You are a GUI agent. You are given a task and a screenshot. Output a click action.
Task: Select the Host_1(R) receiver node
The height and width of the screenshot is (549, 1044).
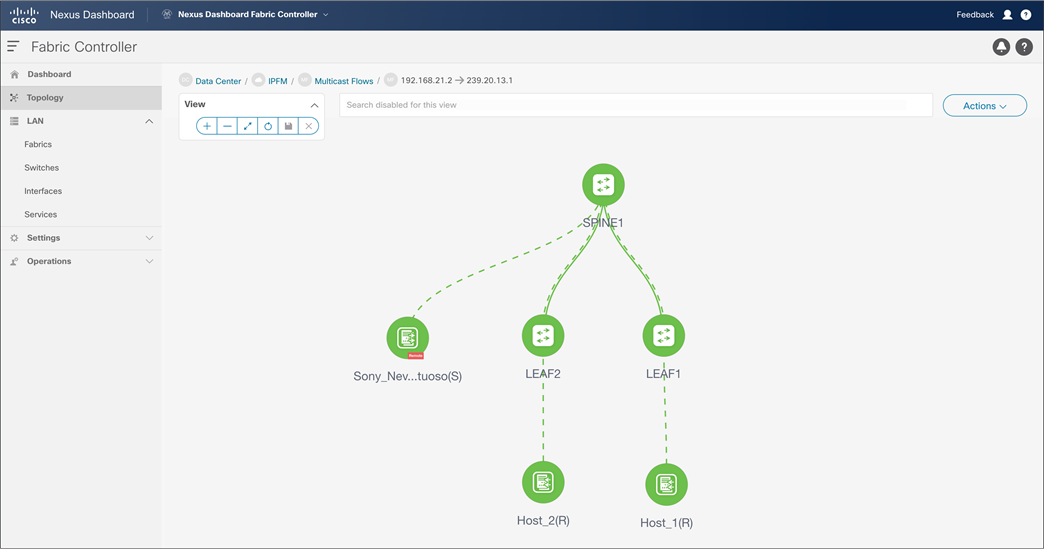[666, 484]
